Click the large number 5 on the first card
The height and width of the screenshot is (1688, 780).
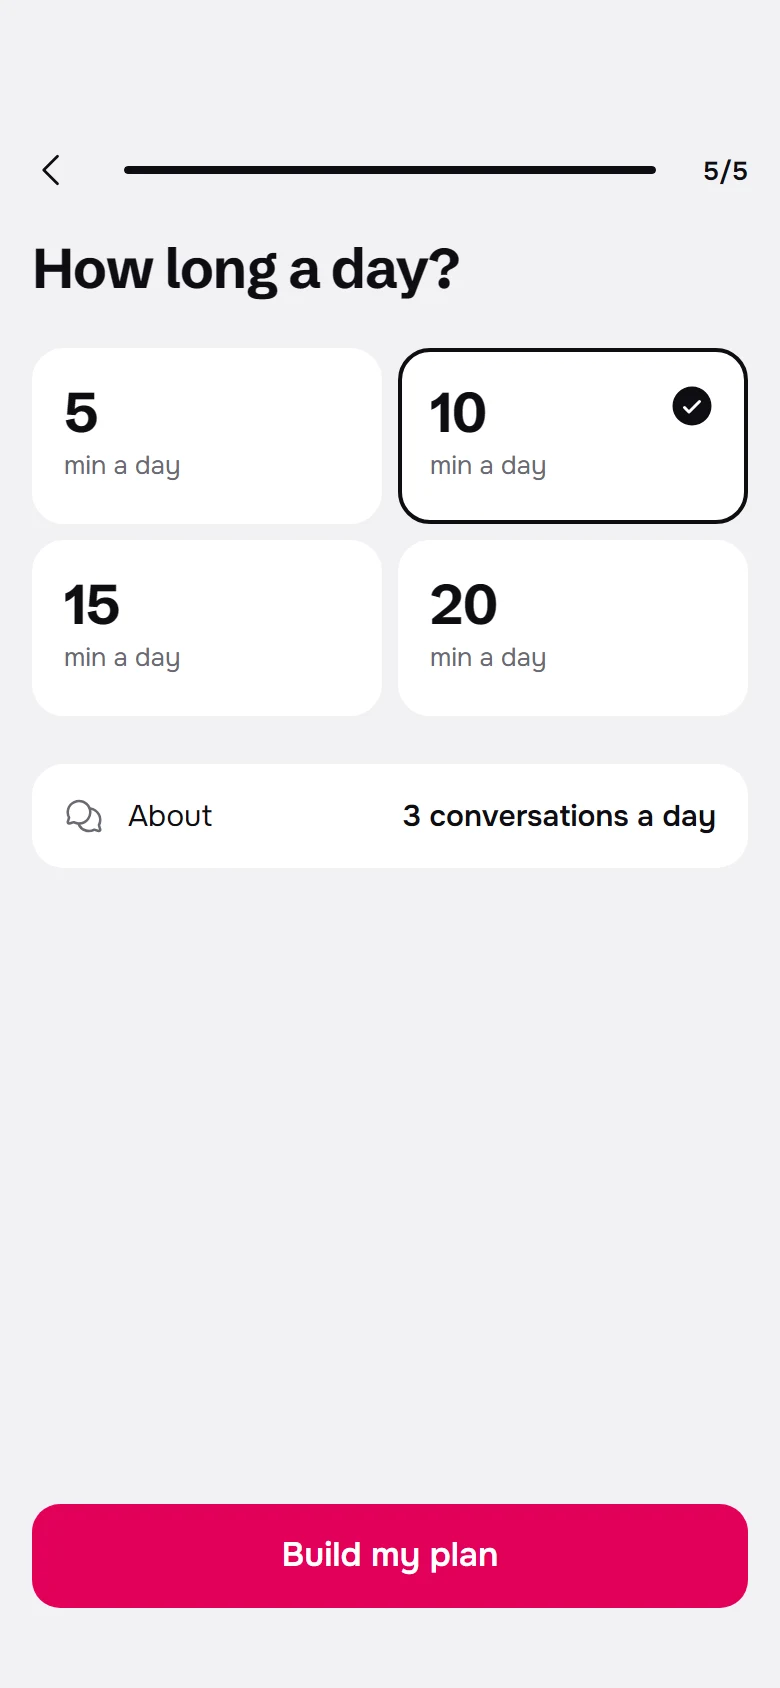tap(81, 413)
